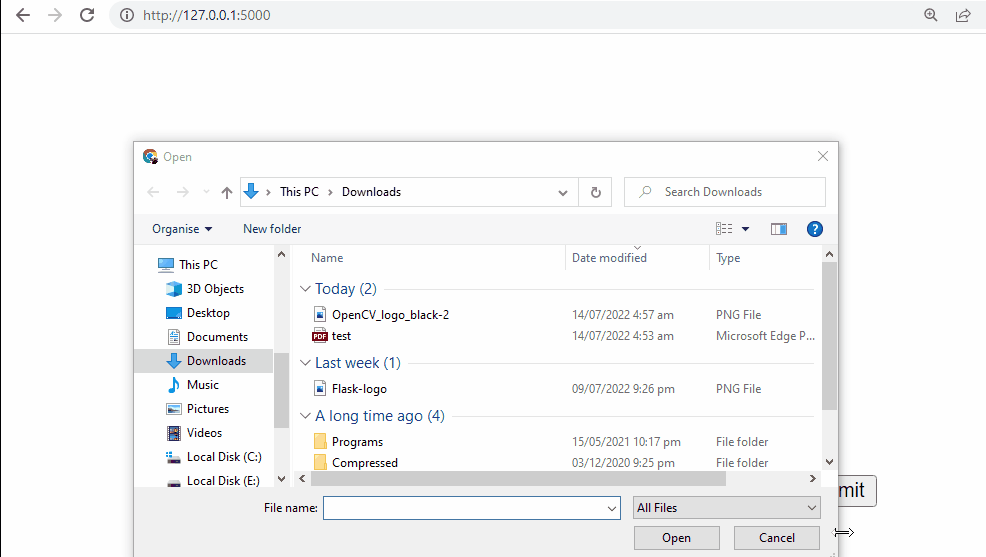The height and width of the screenshot is (557, 986).
Task: Select This PC in navigation tree
Action: click(198, 265)
